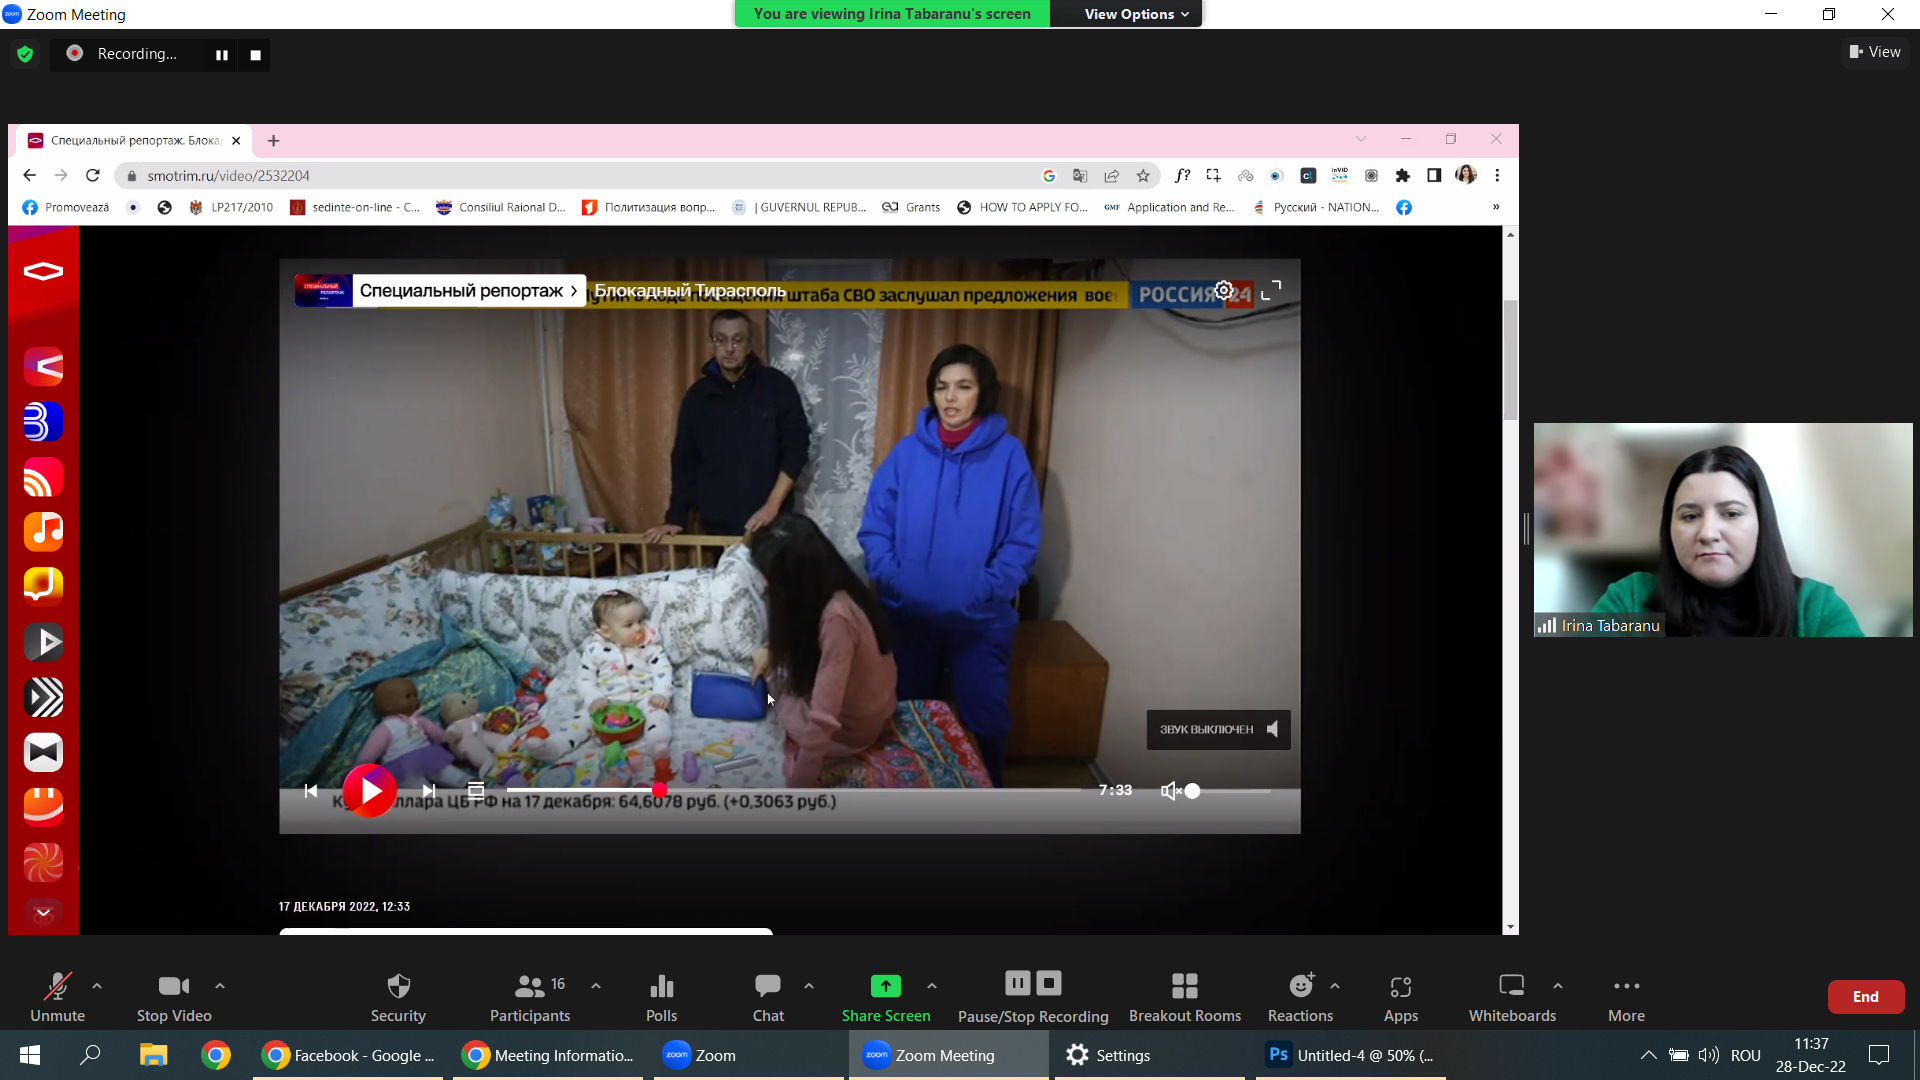Open the video playlist icon
This screenshot has width=1920, height=1080.
tap(476, 791)
